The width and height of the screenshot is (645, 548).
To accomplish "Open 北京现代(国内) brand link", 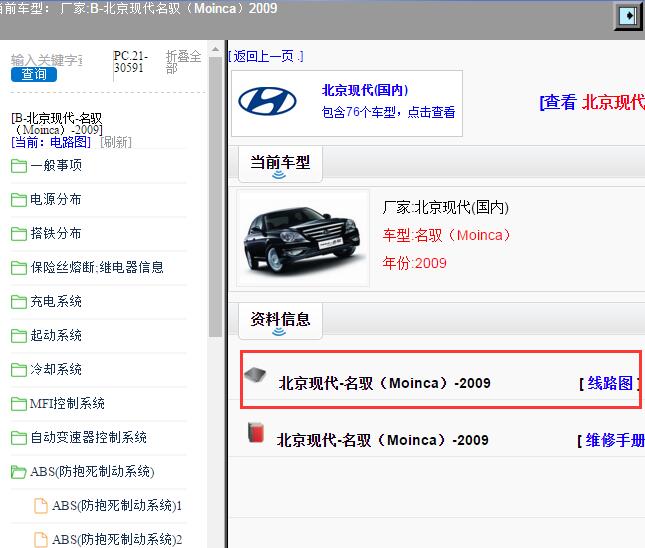I will click(365, 90).
